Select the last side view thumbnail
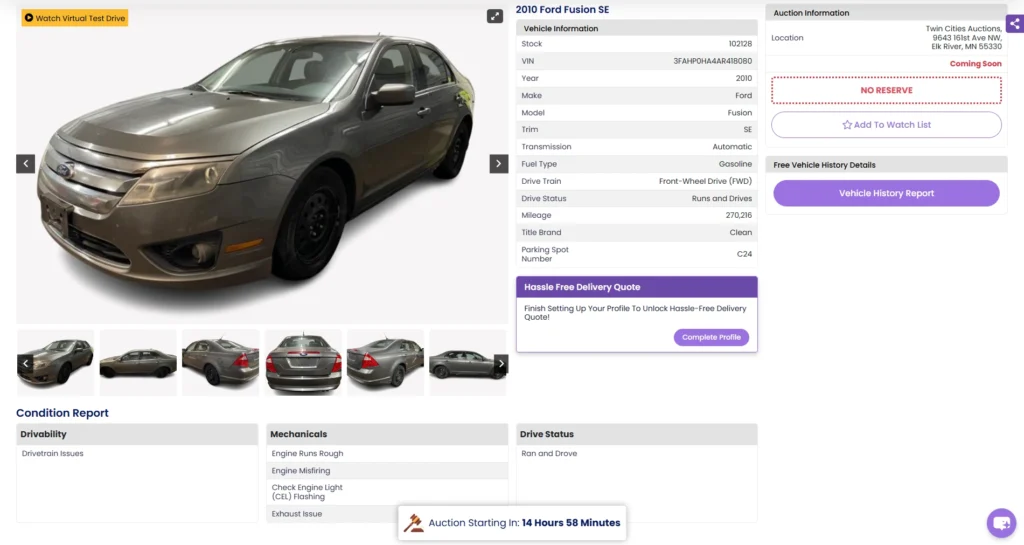 tap(467, 363)
